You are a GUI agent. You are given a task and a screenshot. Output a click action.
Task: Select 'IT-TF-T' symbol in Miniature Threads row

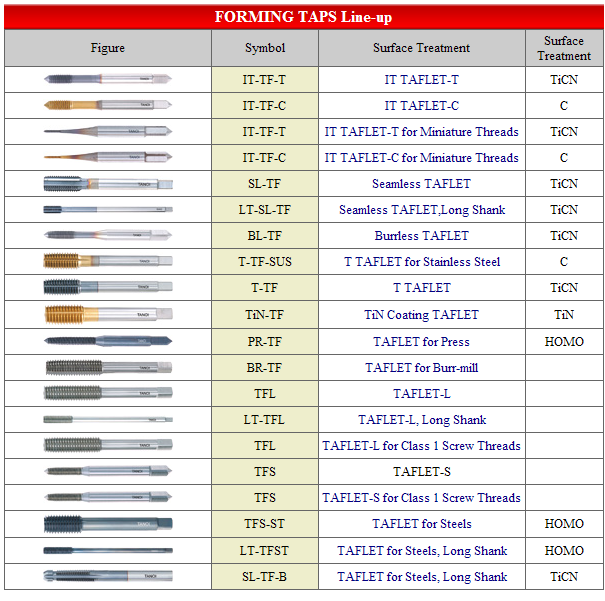265,132
